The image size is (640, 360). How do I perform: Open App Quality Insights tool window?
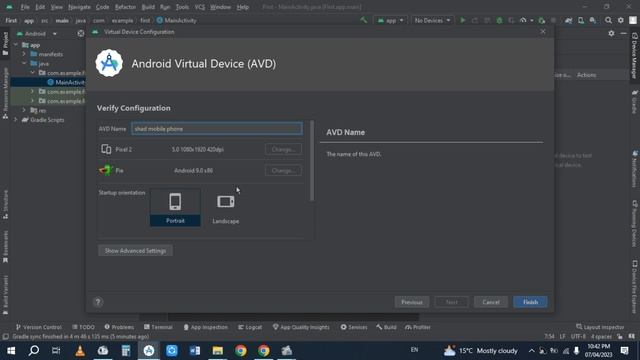pyautogui.click(x=301, y=327)
